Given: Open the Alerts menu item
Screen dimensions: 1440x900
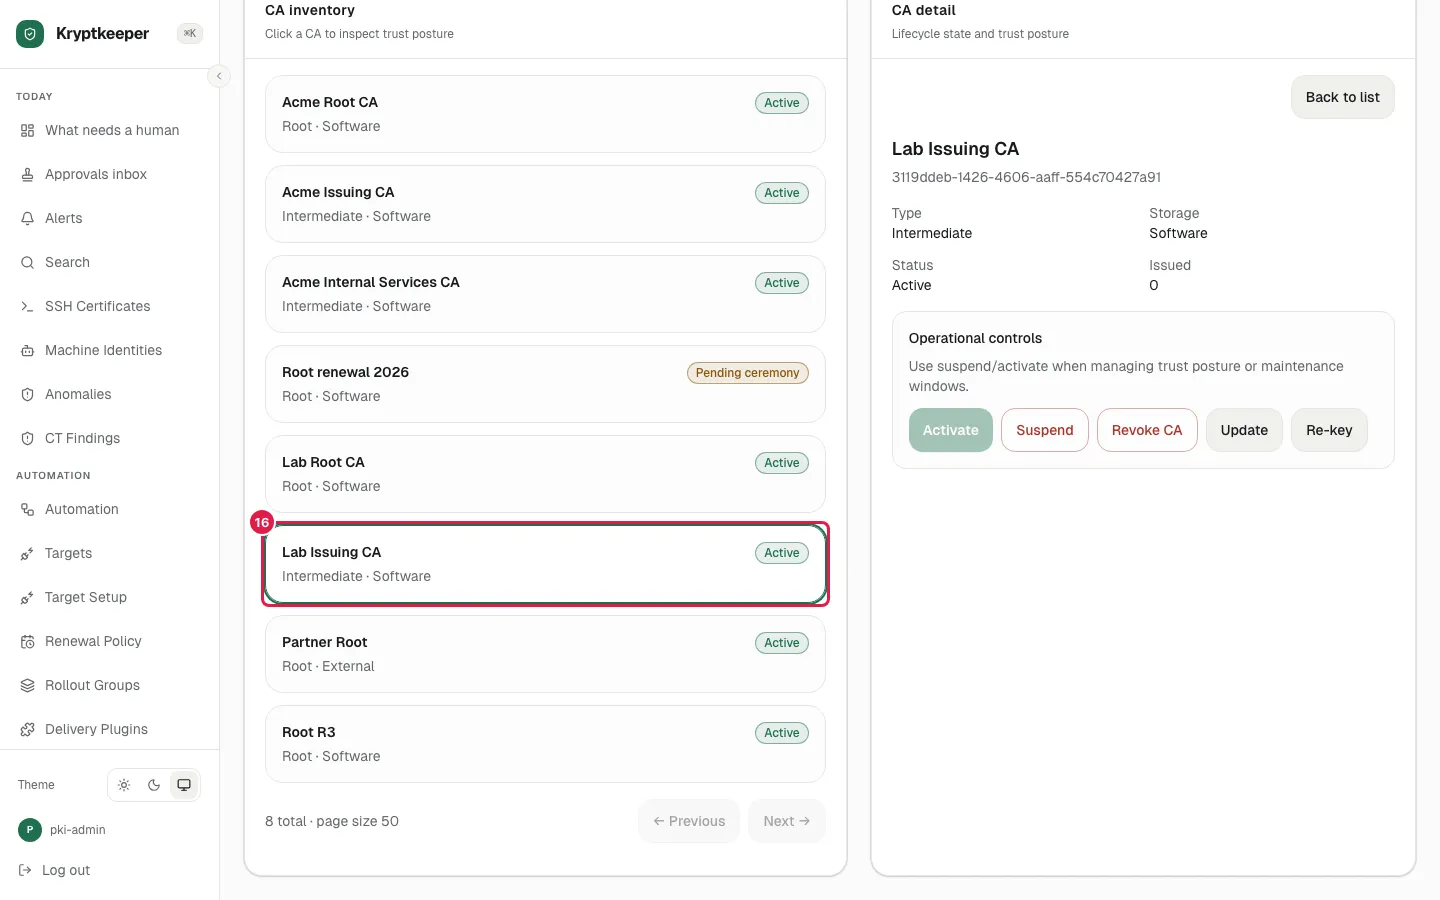Looking at the screenshot, I should click(x=110, y=218).
